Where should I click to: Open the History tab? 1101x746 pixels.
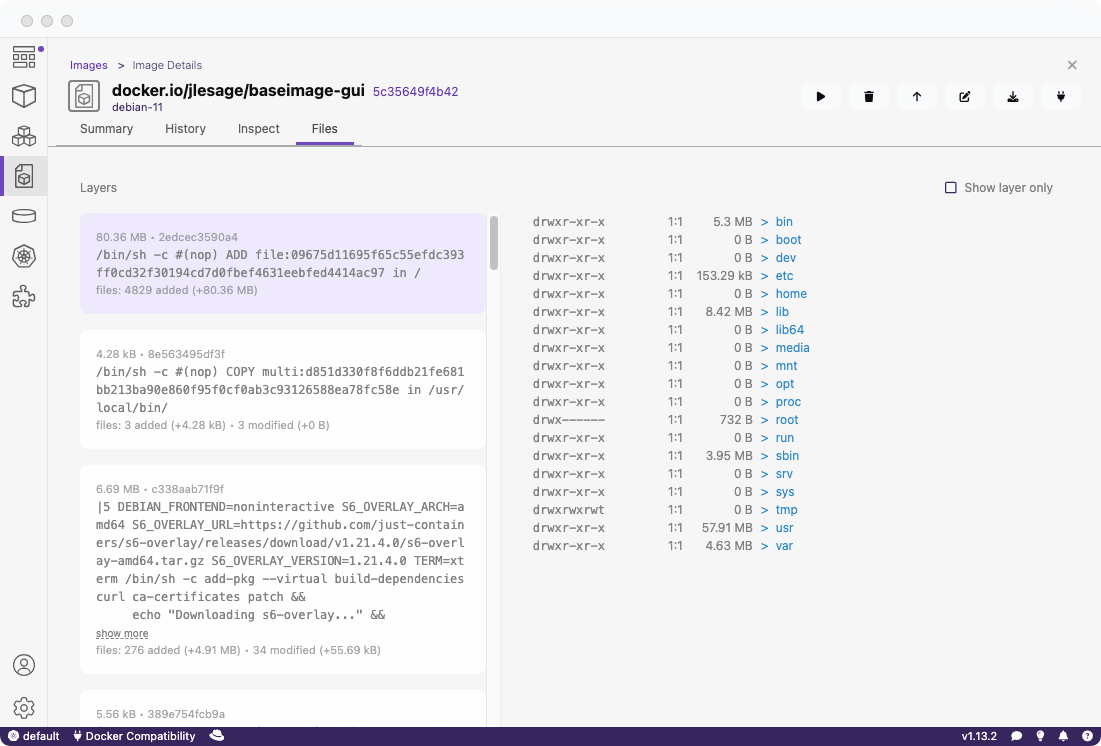[x=185, y=129]
